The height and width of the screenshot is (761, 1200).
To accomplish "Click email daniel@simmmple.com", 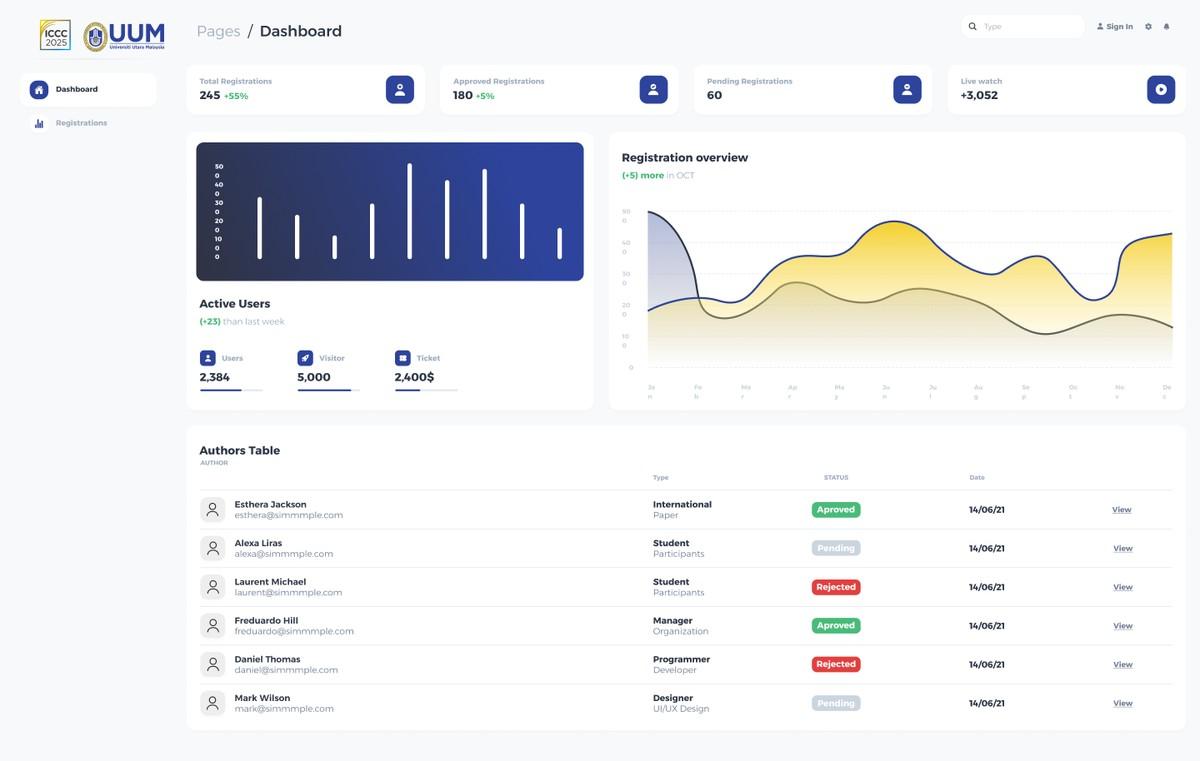I will (x=286, y=670).
